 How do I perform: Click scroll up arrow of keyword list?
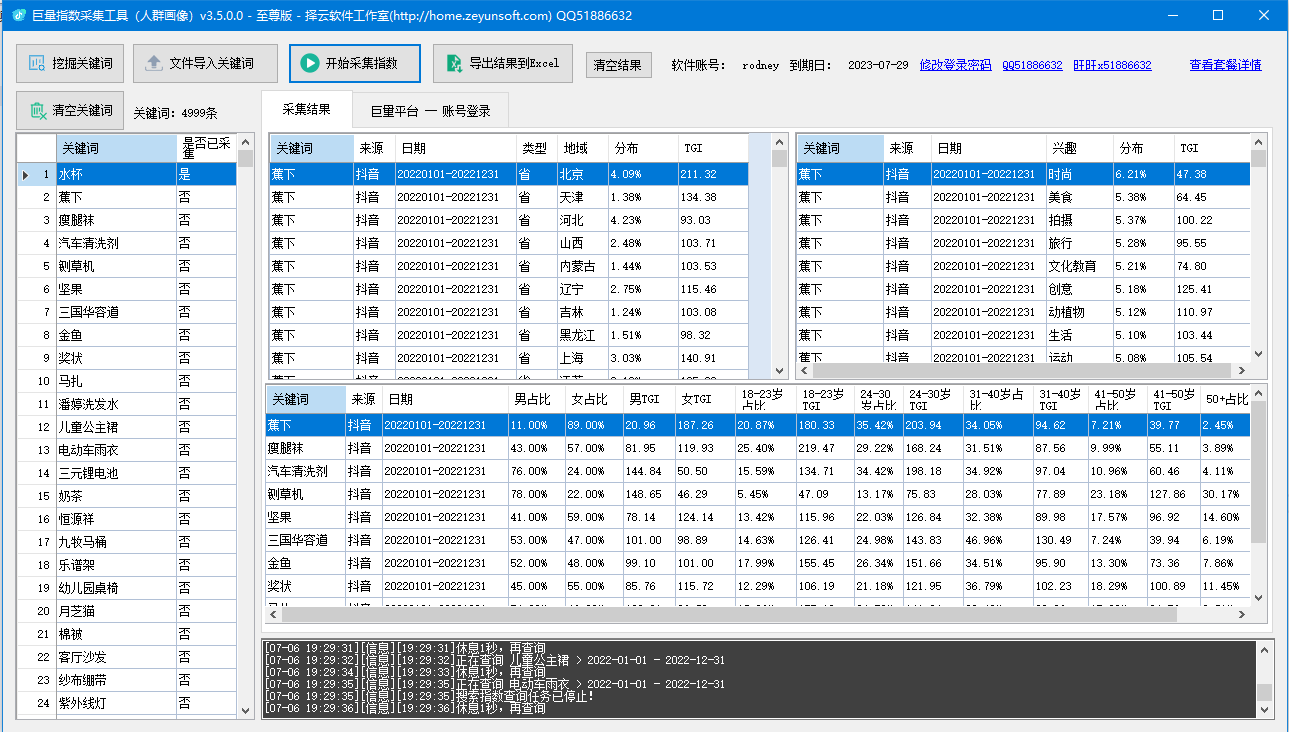click(x=246, y=143)
